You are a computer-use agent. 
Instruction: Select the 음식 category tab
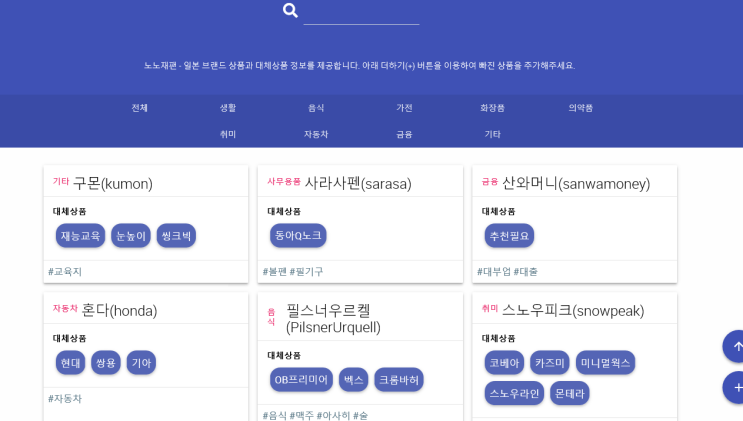click(x=316, y=108)
